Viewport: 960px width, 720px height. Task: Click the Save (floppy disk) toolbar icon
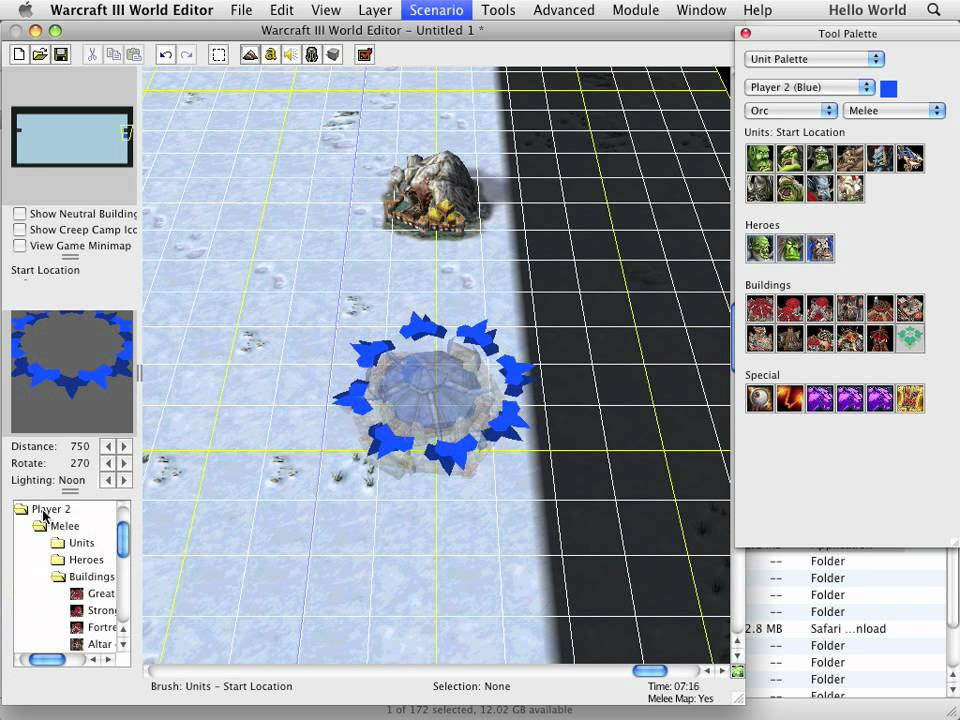[60, 55]
